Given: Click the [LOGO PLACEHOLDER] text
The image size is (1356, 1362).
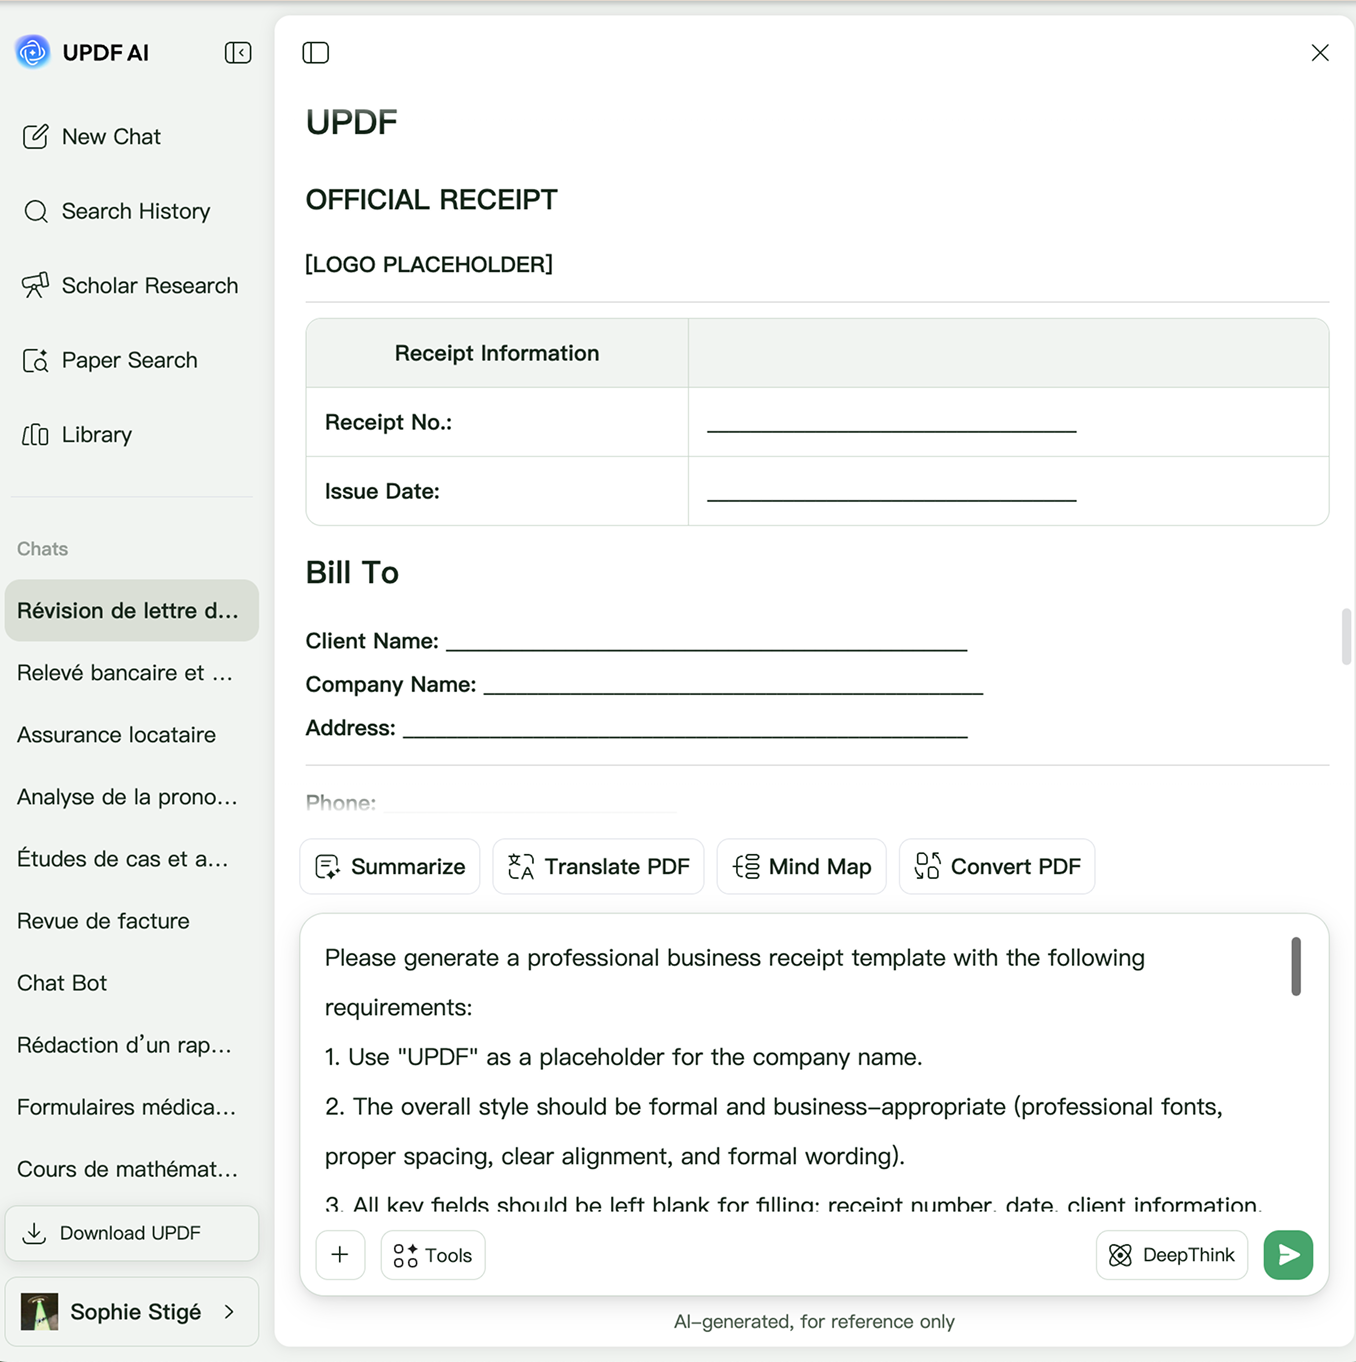Looking at the screenshot, I should 429,264.
